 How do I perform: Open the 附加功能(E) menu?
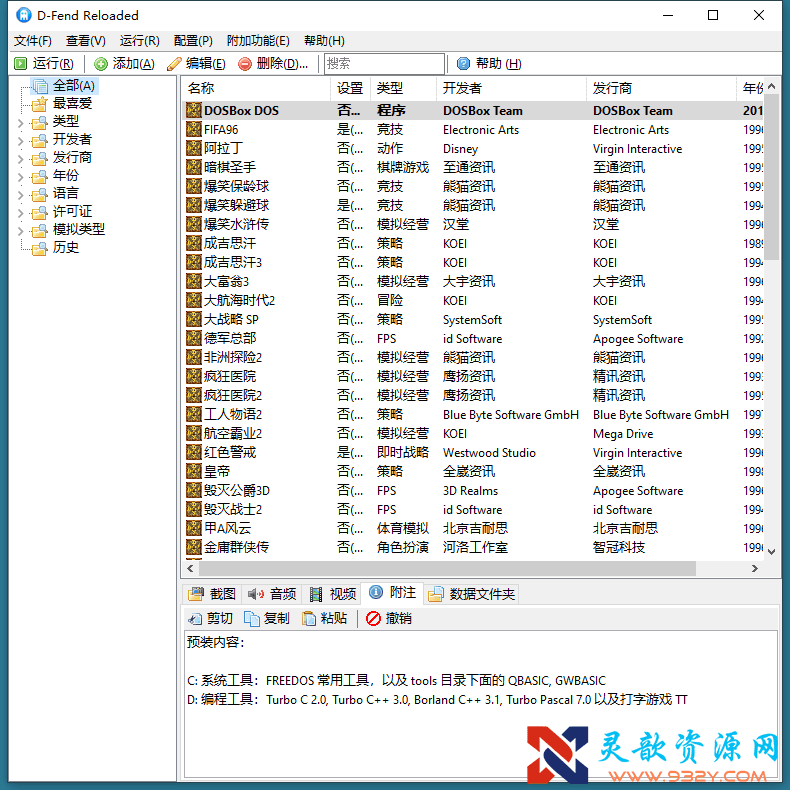coord(258,41)
